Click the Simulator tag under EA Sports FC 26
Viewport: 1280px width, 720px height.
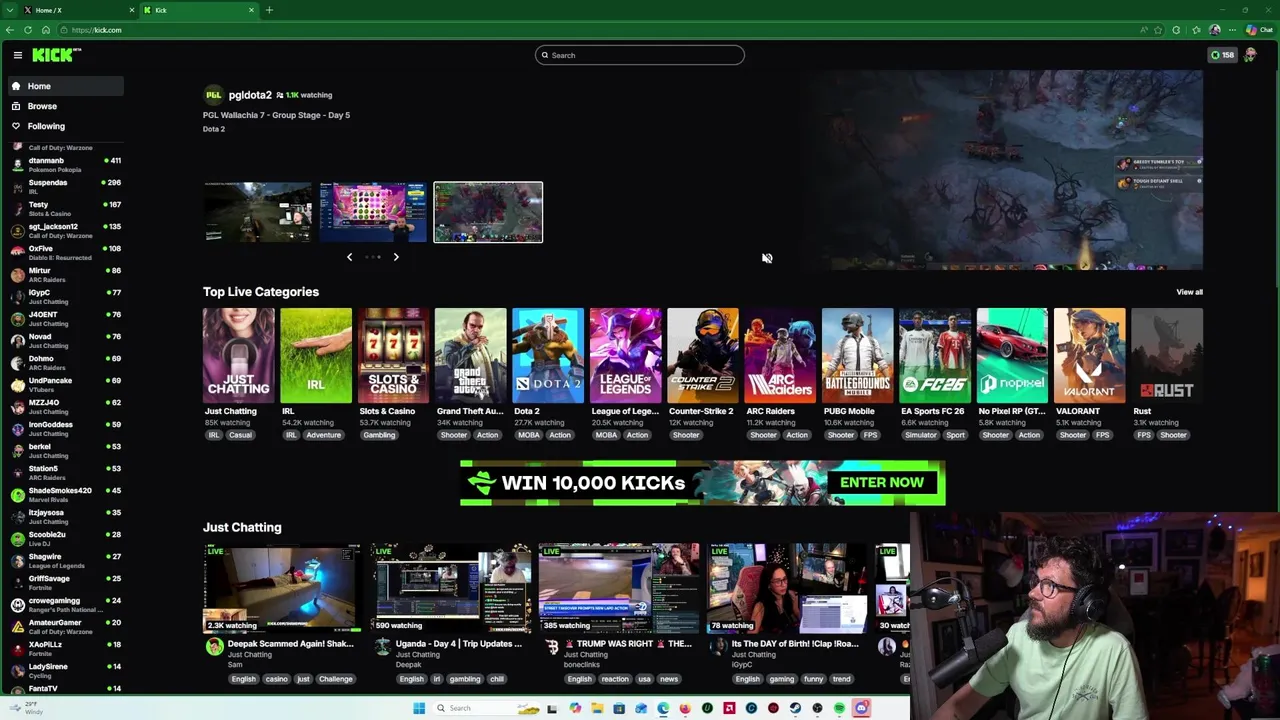[921, 435]
